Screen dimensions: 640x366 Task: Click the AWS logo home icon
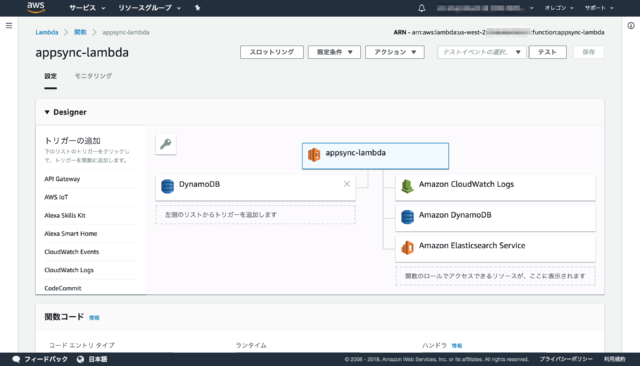point(36,7)
